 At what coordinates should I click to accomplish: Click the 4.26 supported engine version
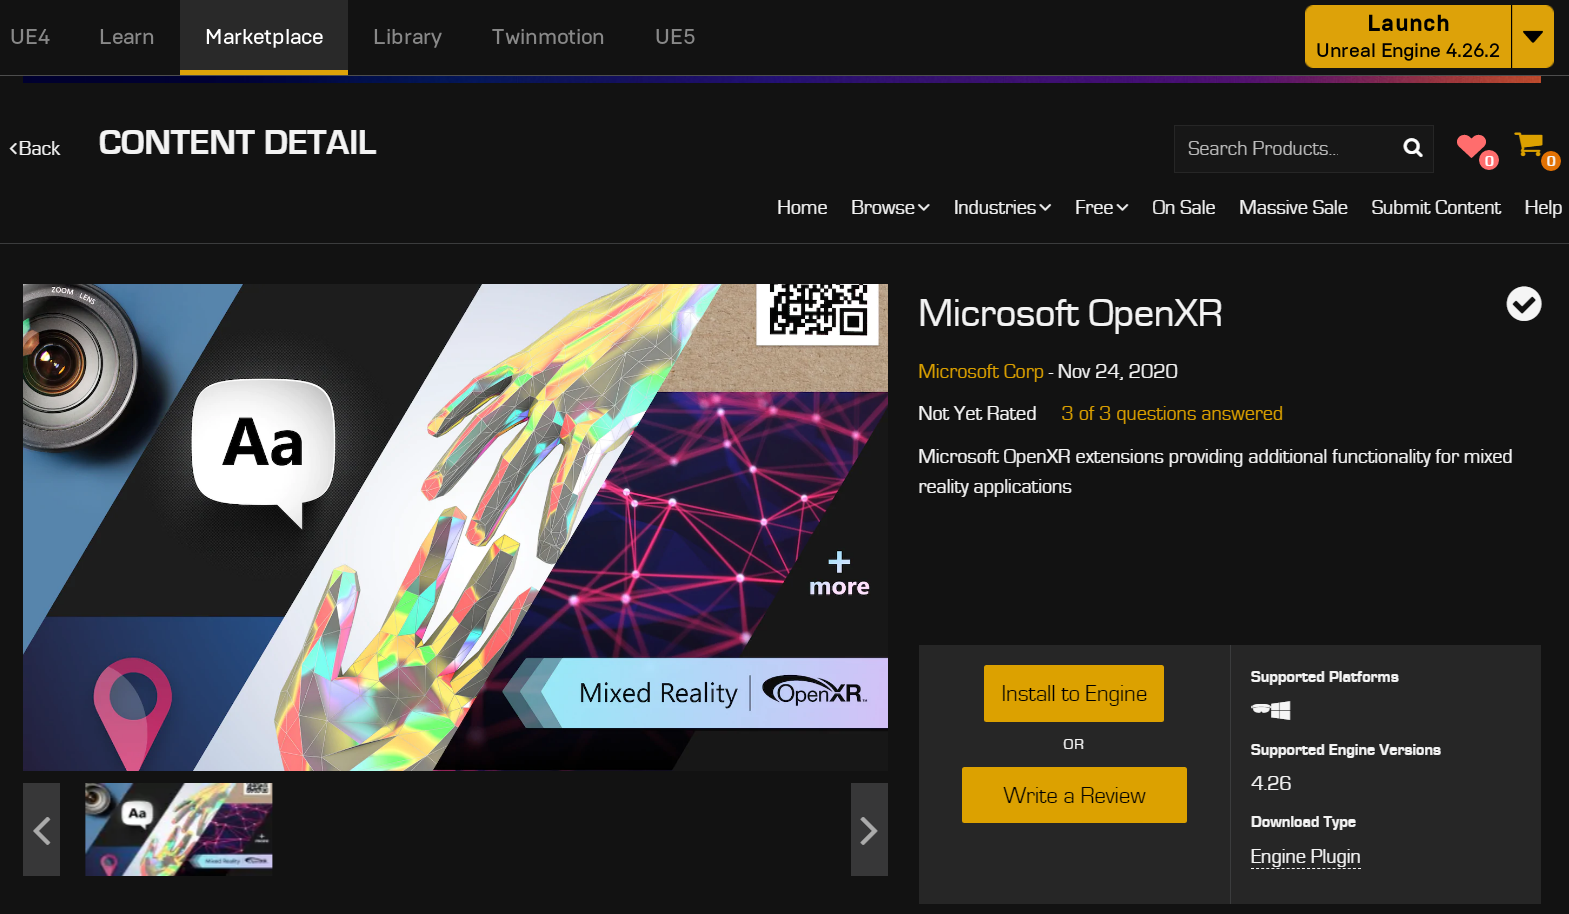1270,783
